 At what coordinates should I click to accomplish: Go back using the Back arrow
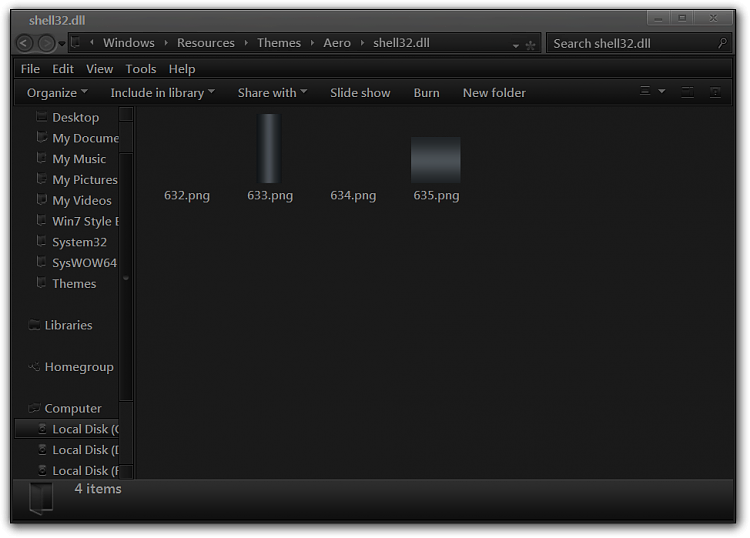pos(24,44)
